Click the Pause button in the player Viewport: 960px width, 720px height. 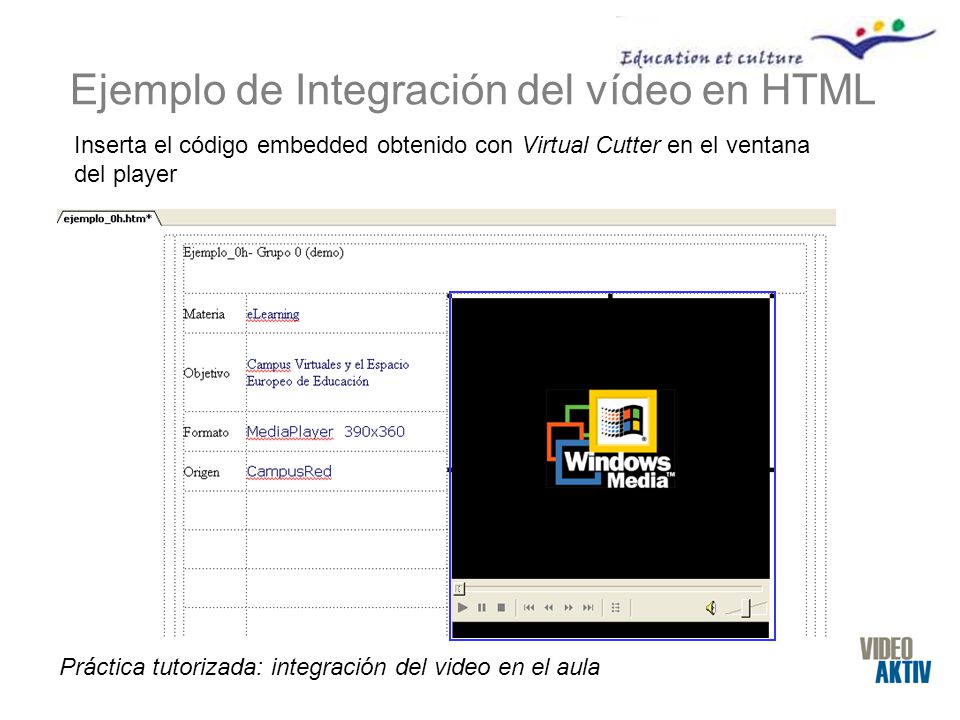(482, 607)
